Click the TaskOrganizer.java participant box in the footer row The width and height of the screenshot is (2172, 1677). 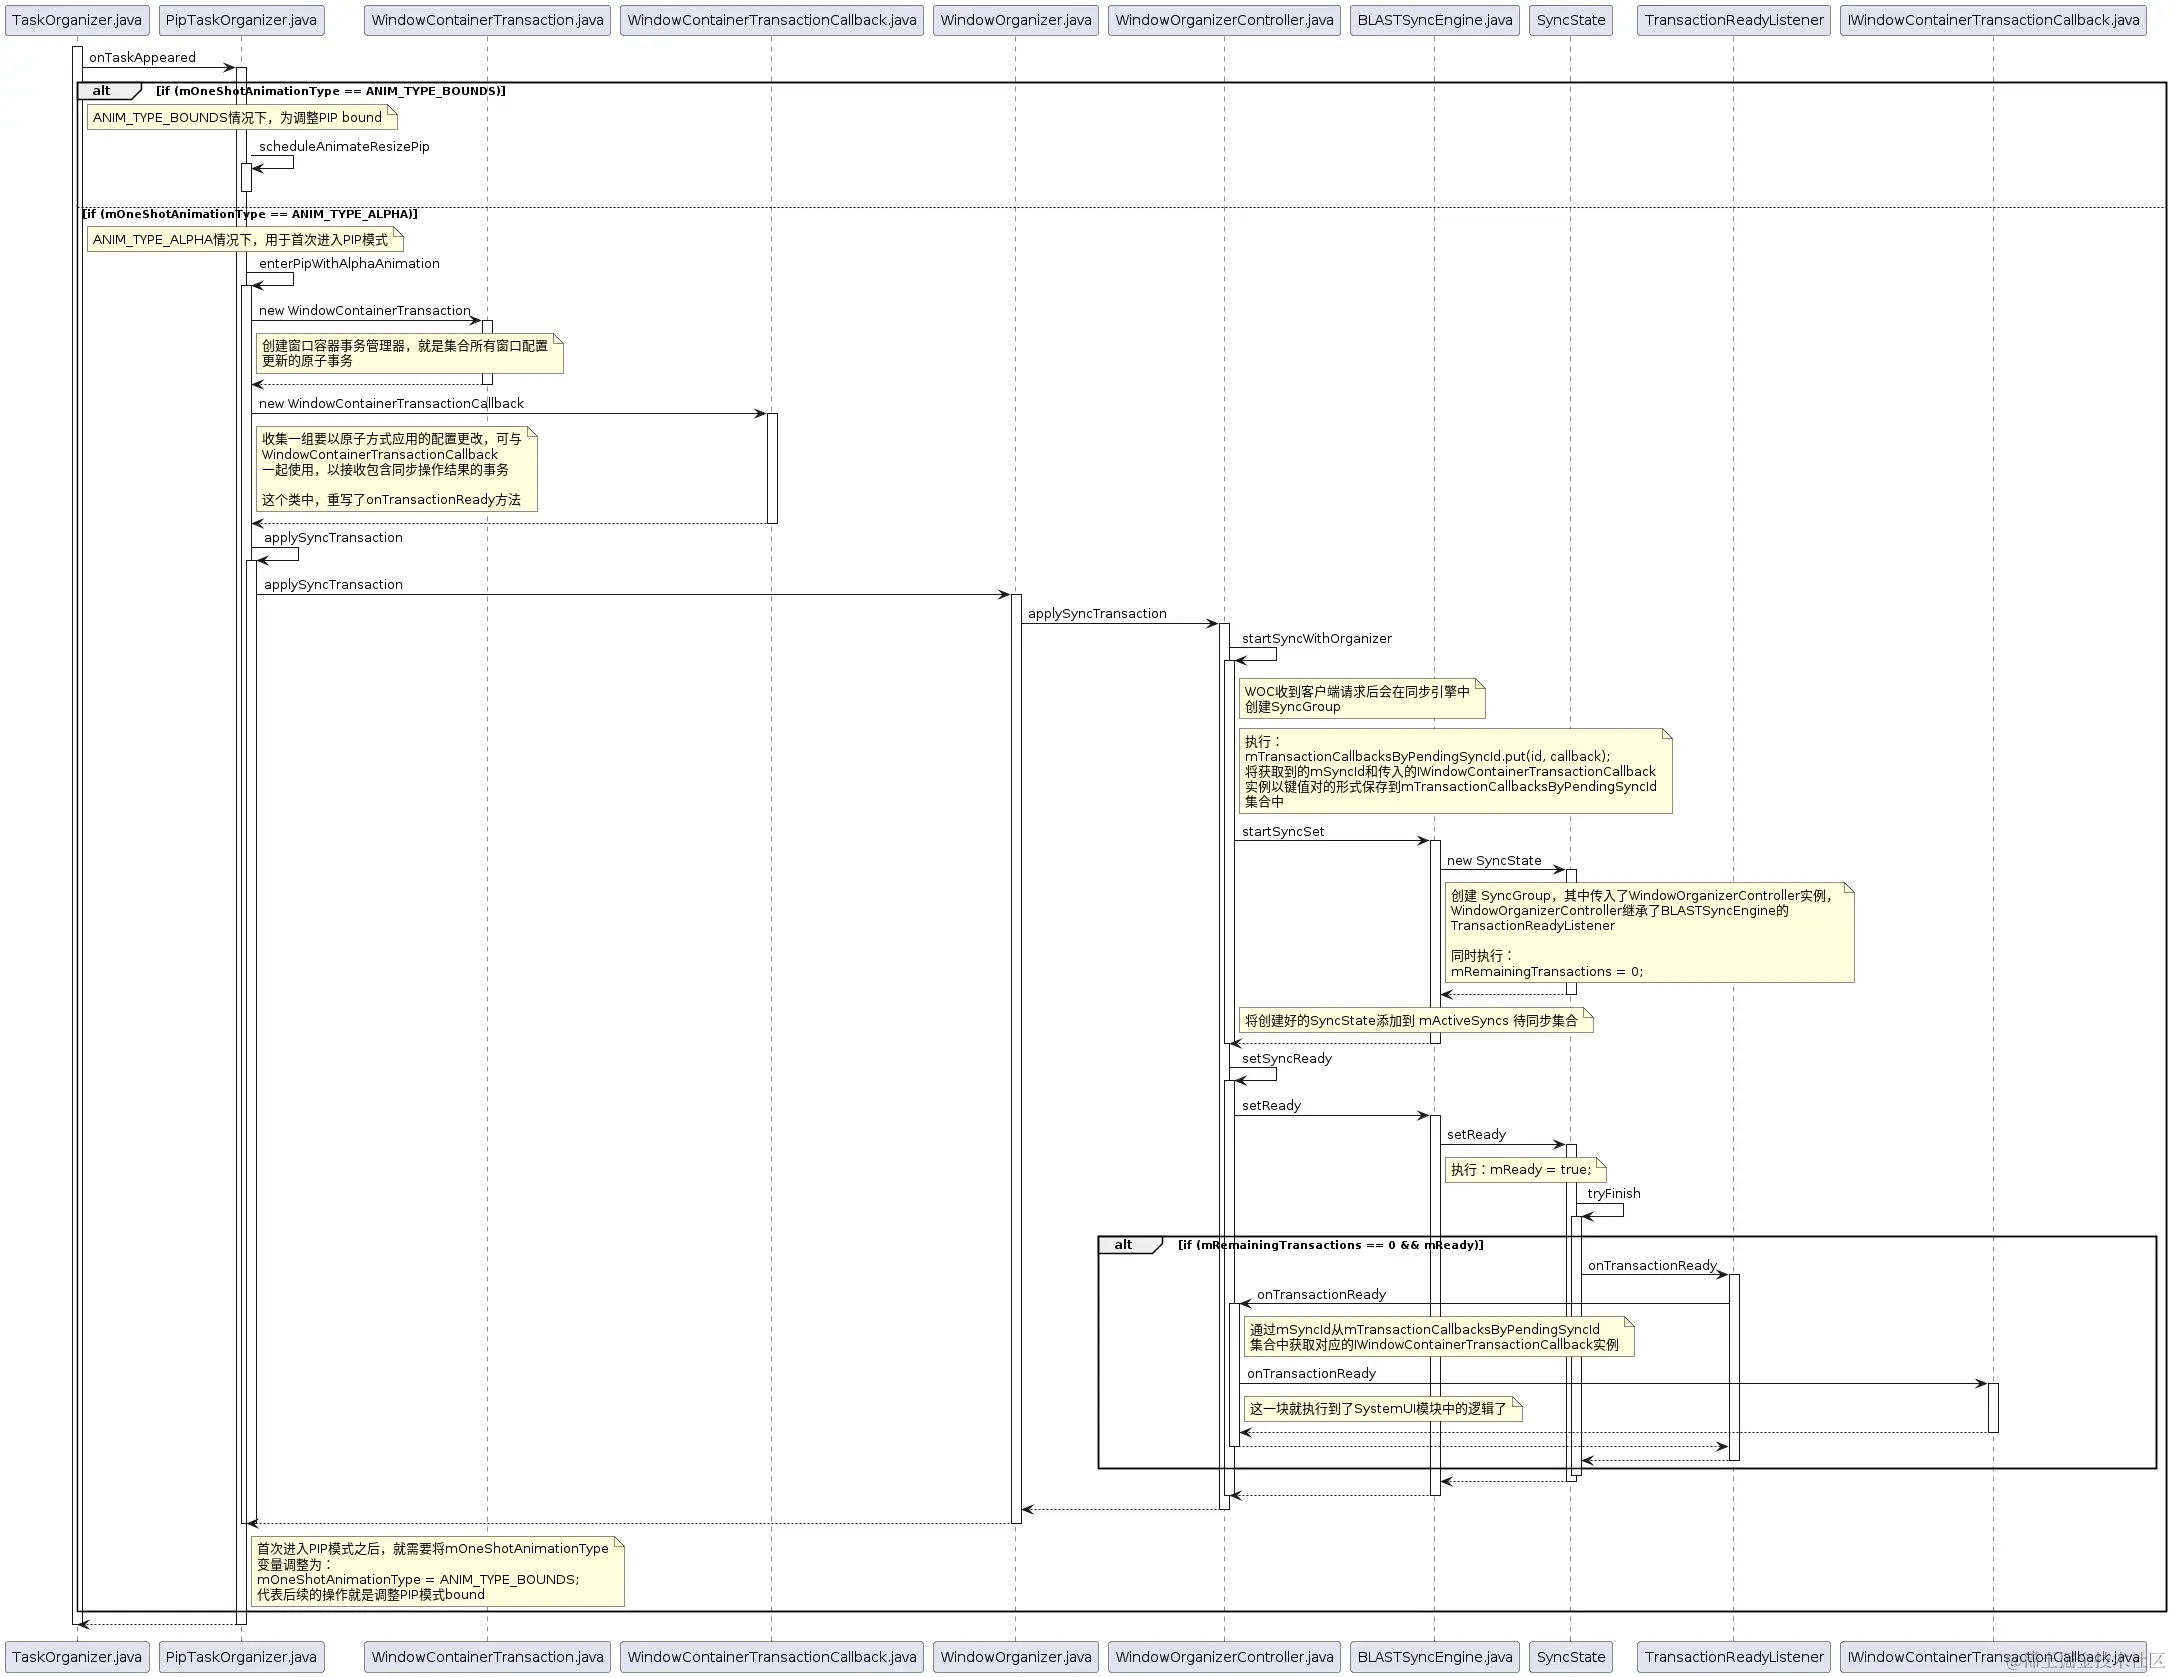tap(77, 1657)
